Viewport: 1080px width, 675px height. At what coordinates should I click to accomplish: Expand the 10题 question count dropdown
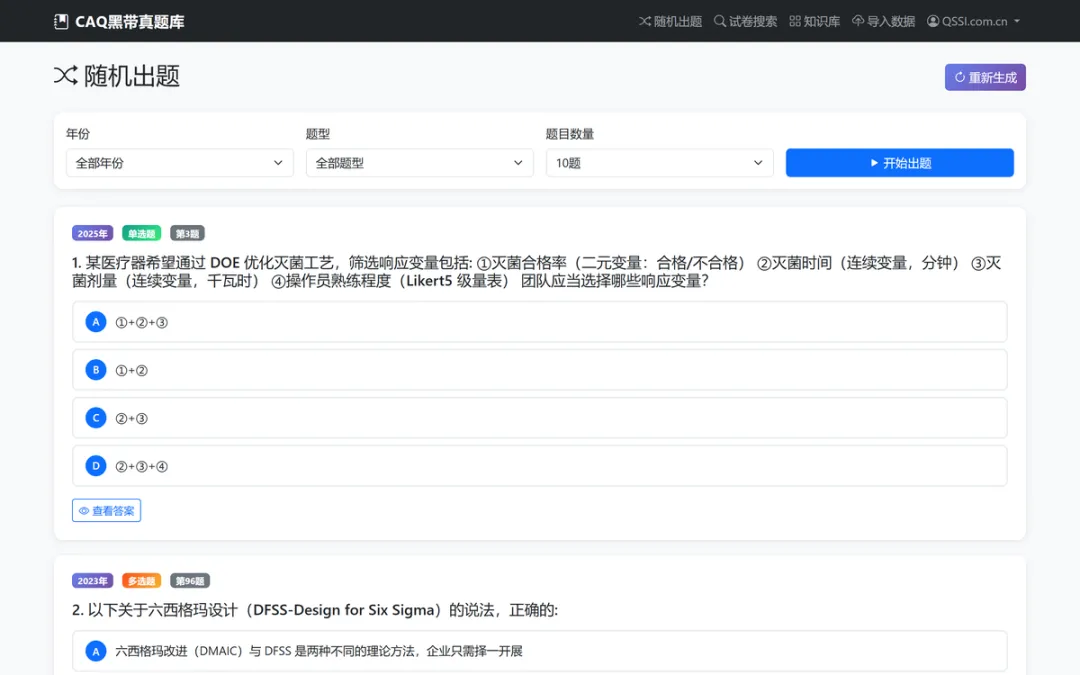click(659, 163)
